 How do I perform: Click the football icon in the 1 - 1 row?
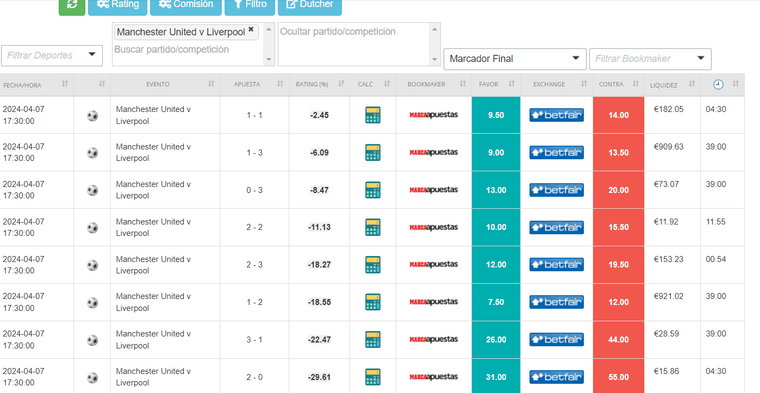pyautogui.click(x=92, y=115)
